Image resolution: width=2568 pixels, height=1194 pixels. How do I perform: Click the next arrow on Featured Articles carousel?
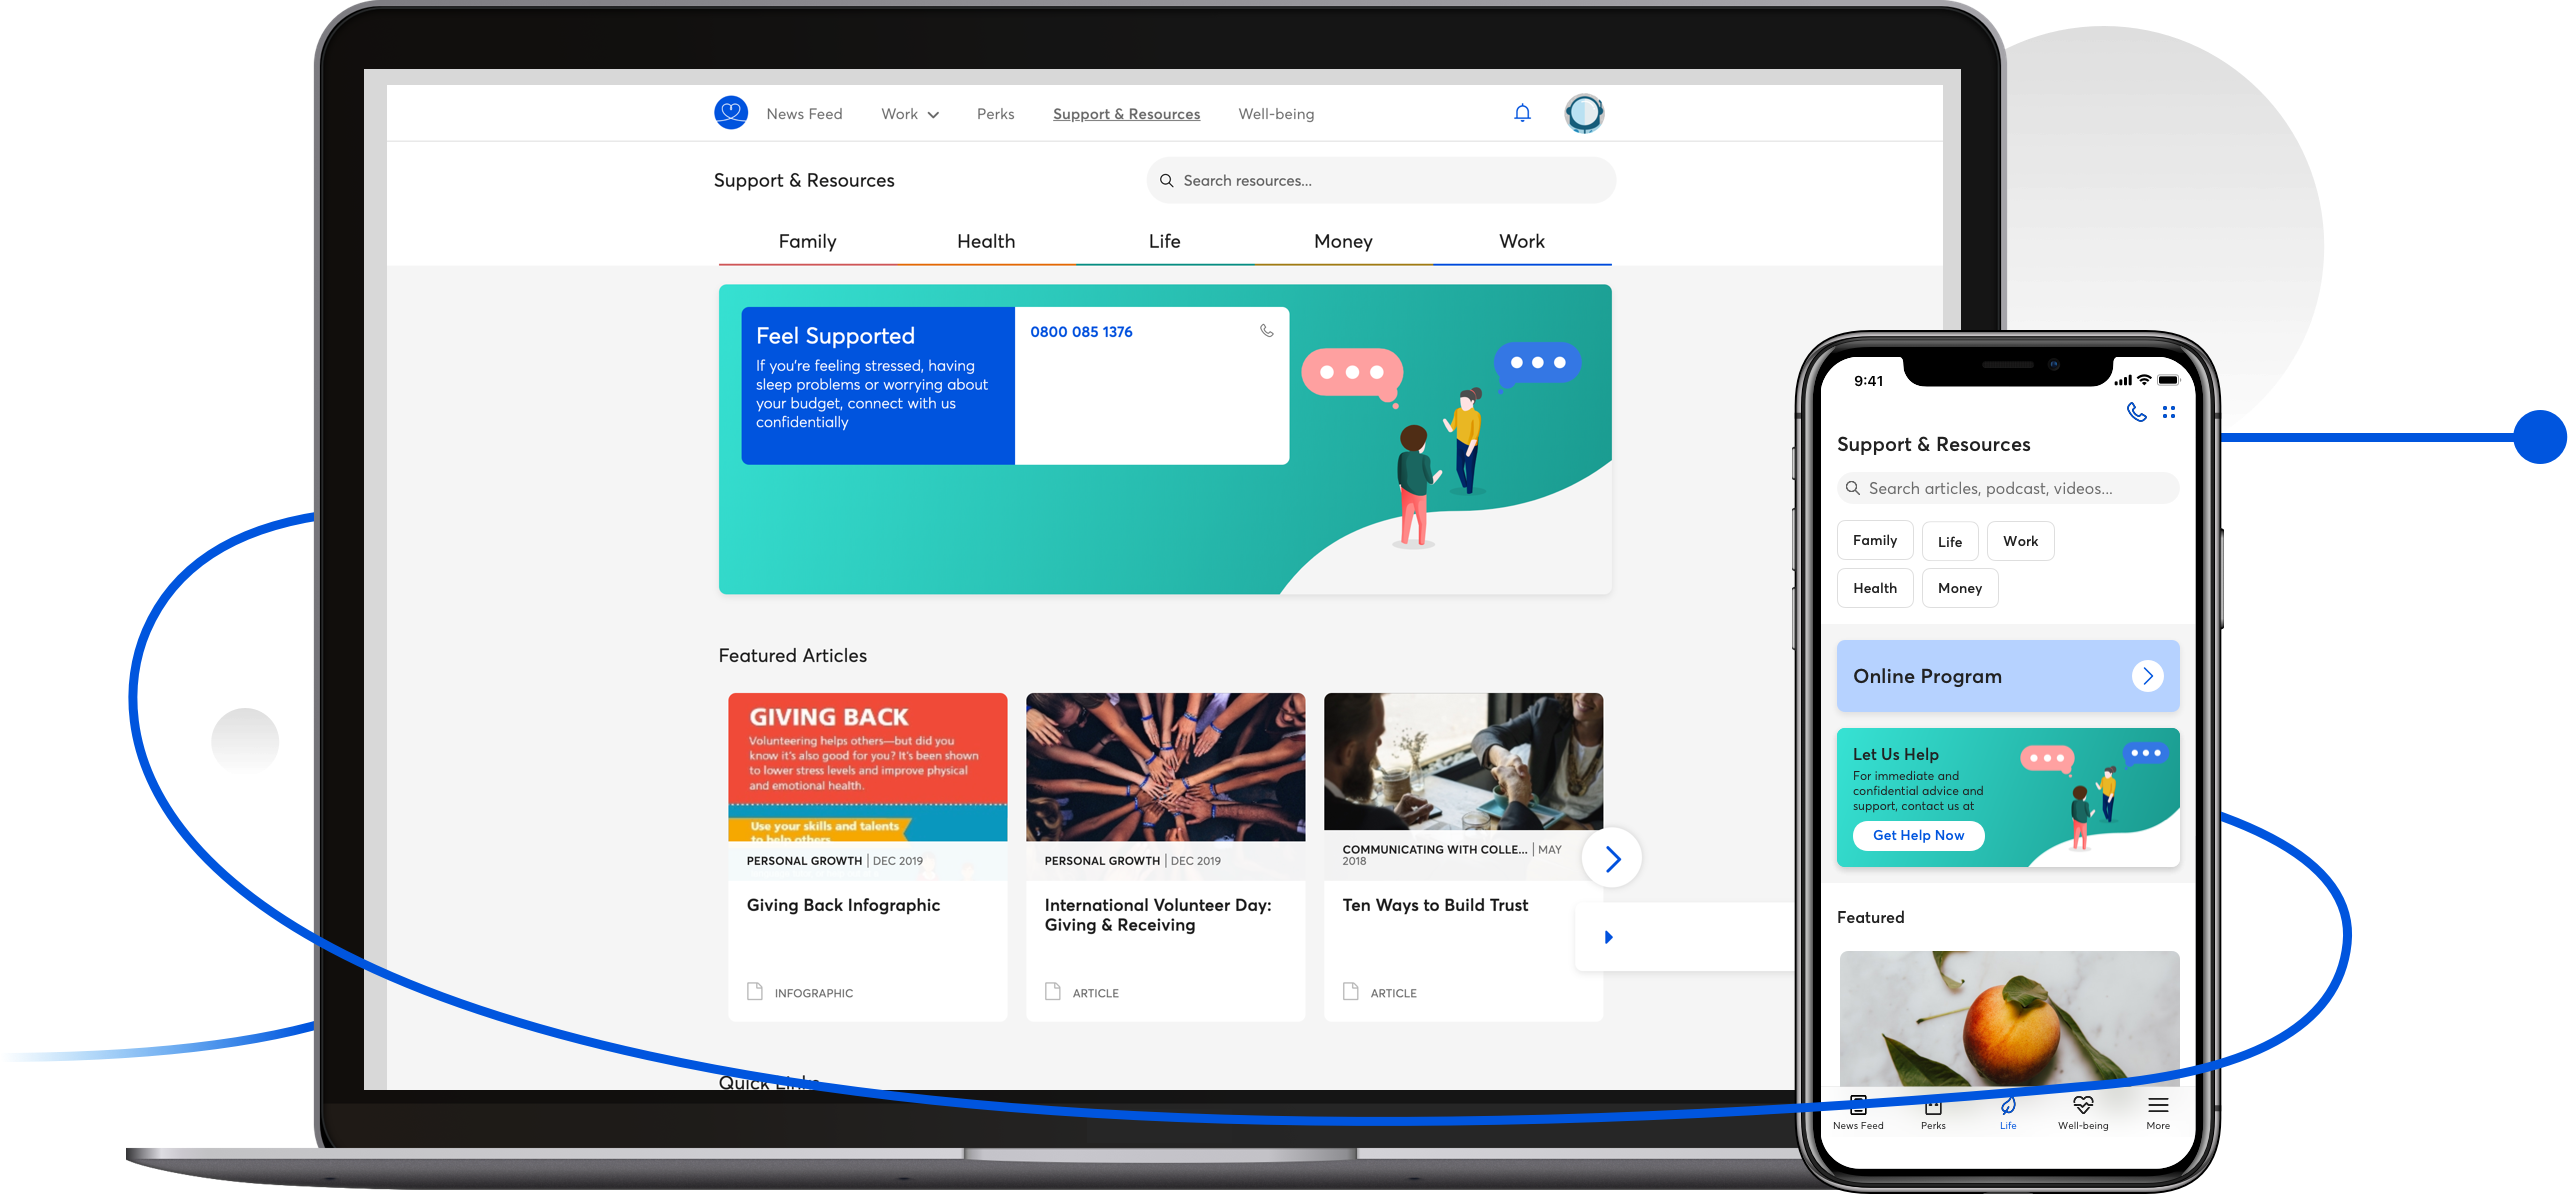point(1612,858)
